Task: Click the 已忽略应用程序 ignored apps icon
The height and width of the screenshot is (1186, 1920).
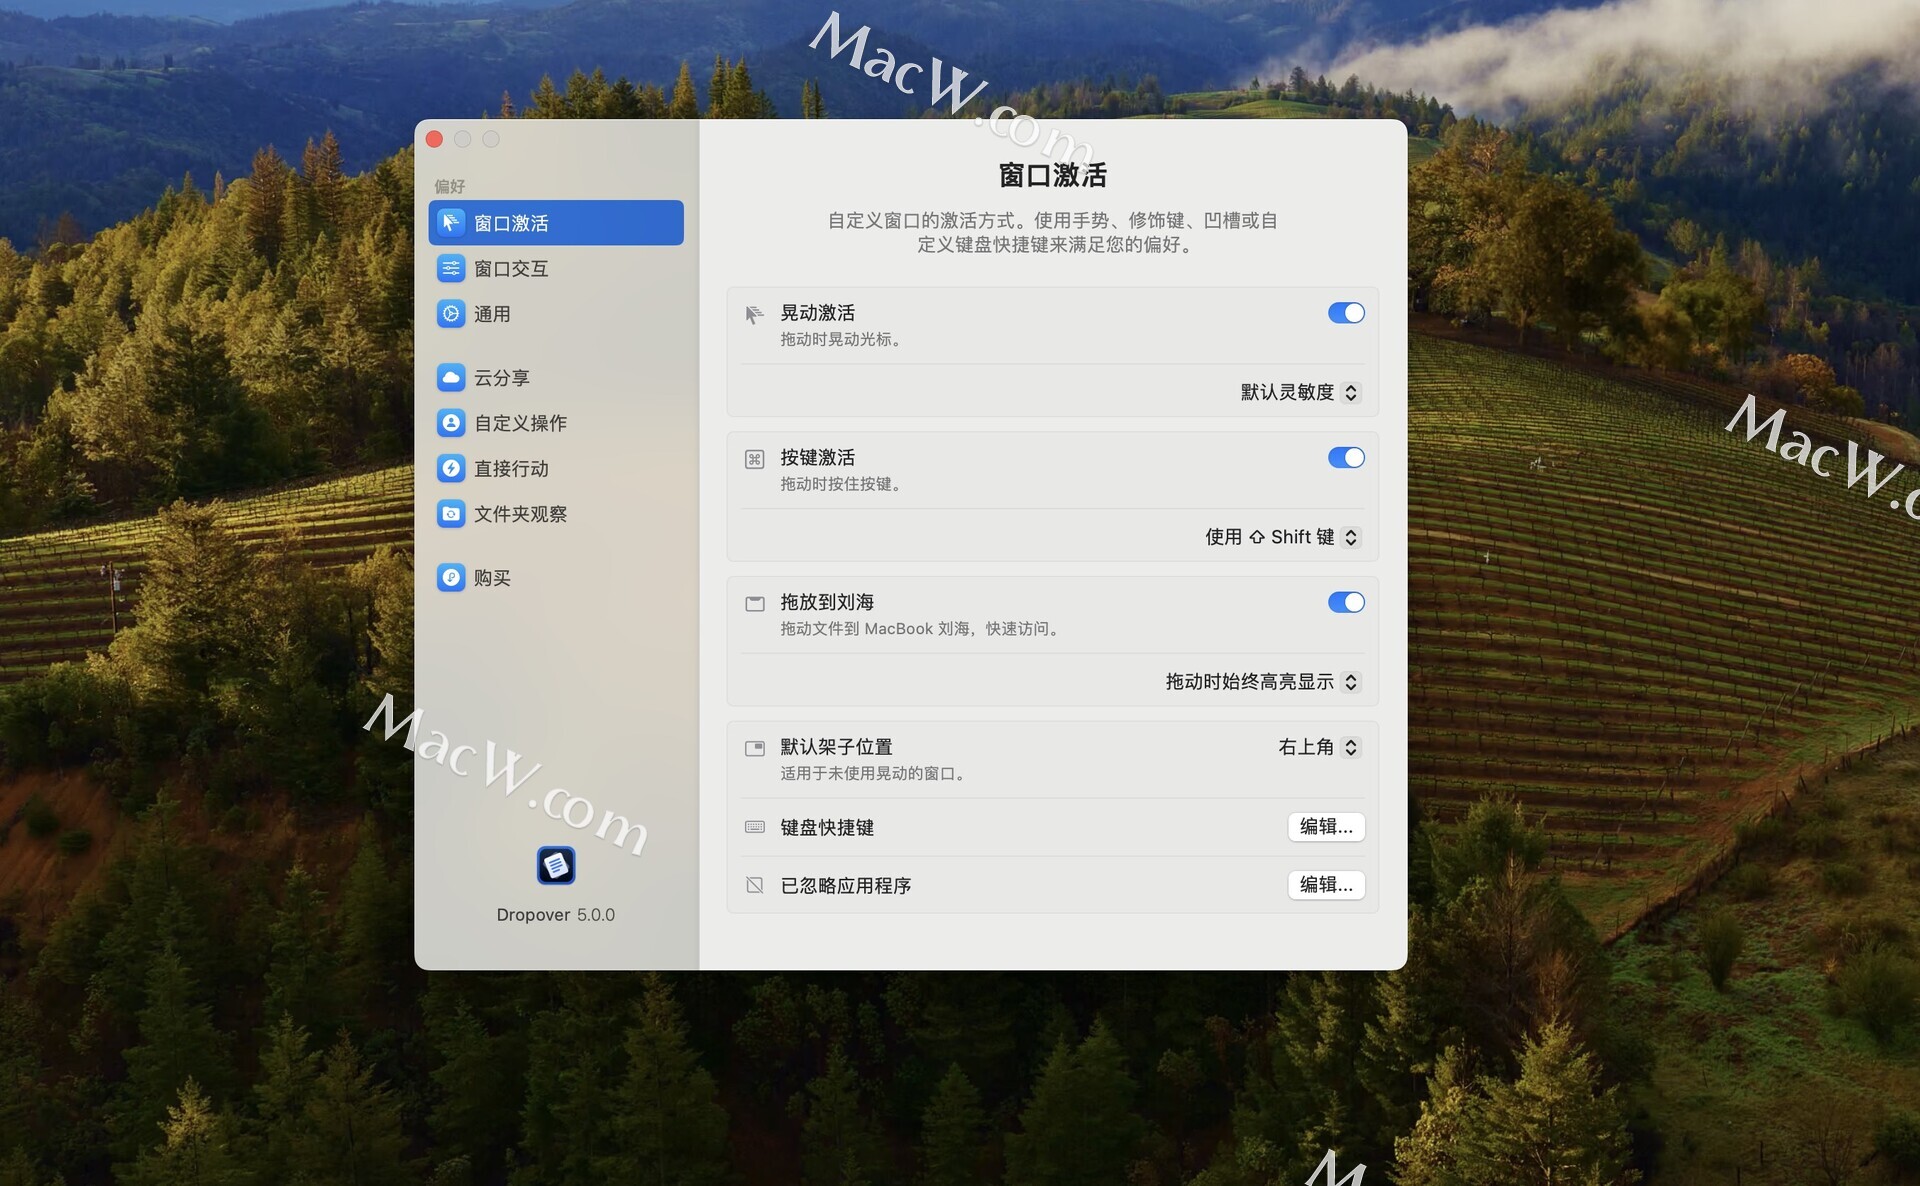Action: pos(755,885)
